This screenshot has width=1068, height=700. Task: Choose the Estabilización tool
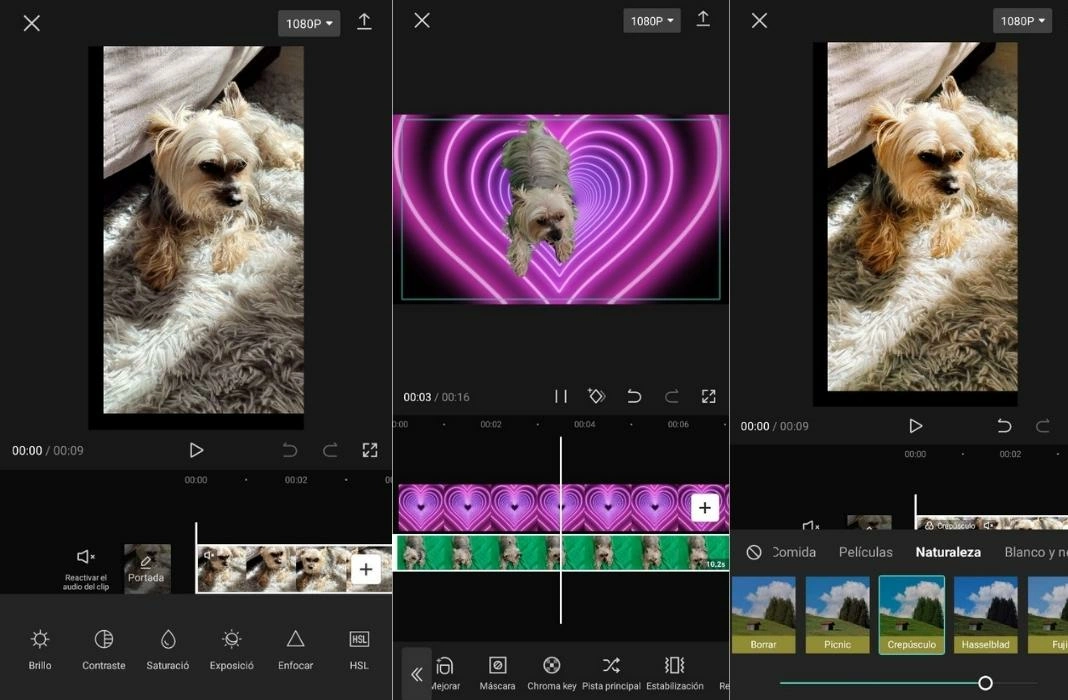(x=674, y=672)
